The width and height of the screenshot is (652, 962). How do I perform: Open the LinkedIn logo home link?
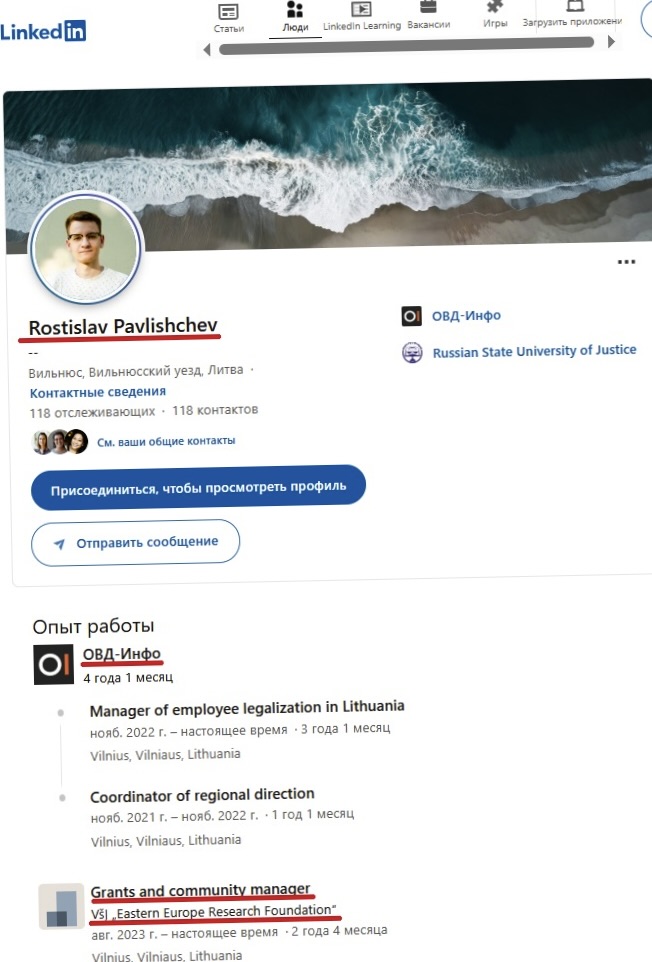[43, 31]
